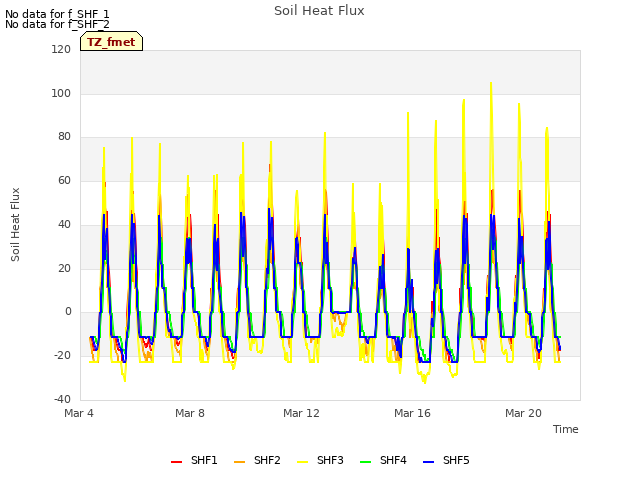Click the 100 y-axis tick label
The image size is (640, 480).
tap(61, 93)
